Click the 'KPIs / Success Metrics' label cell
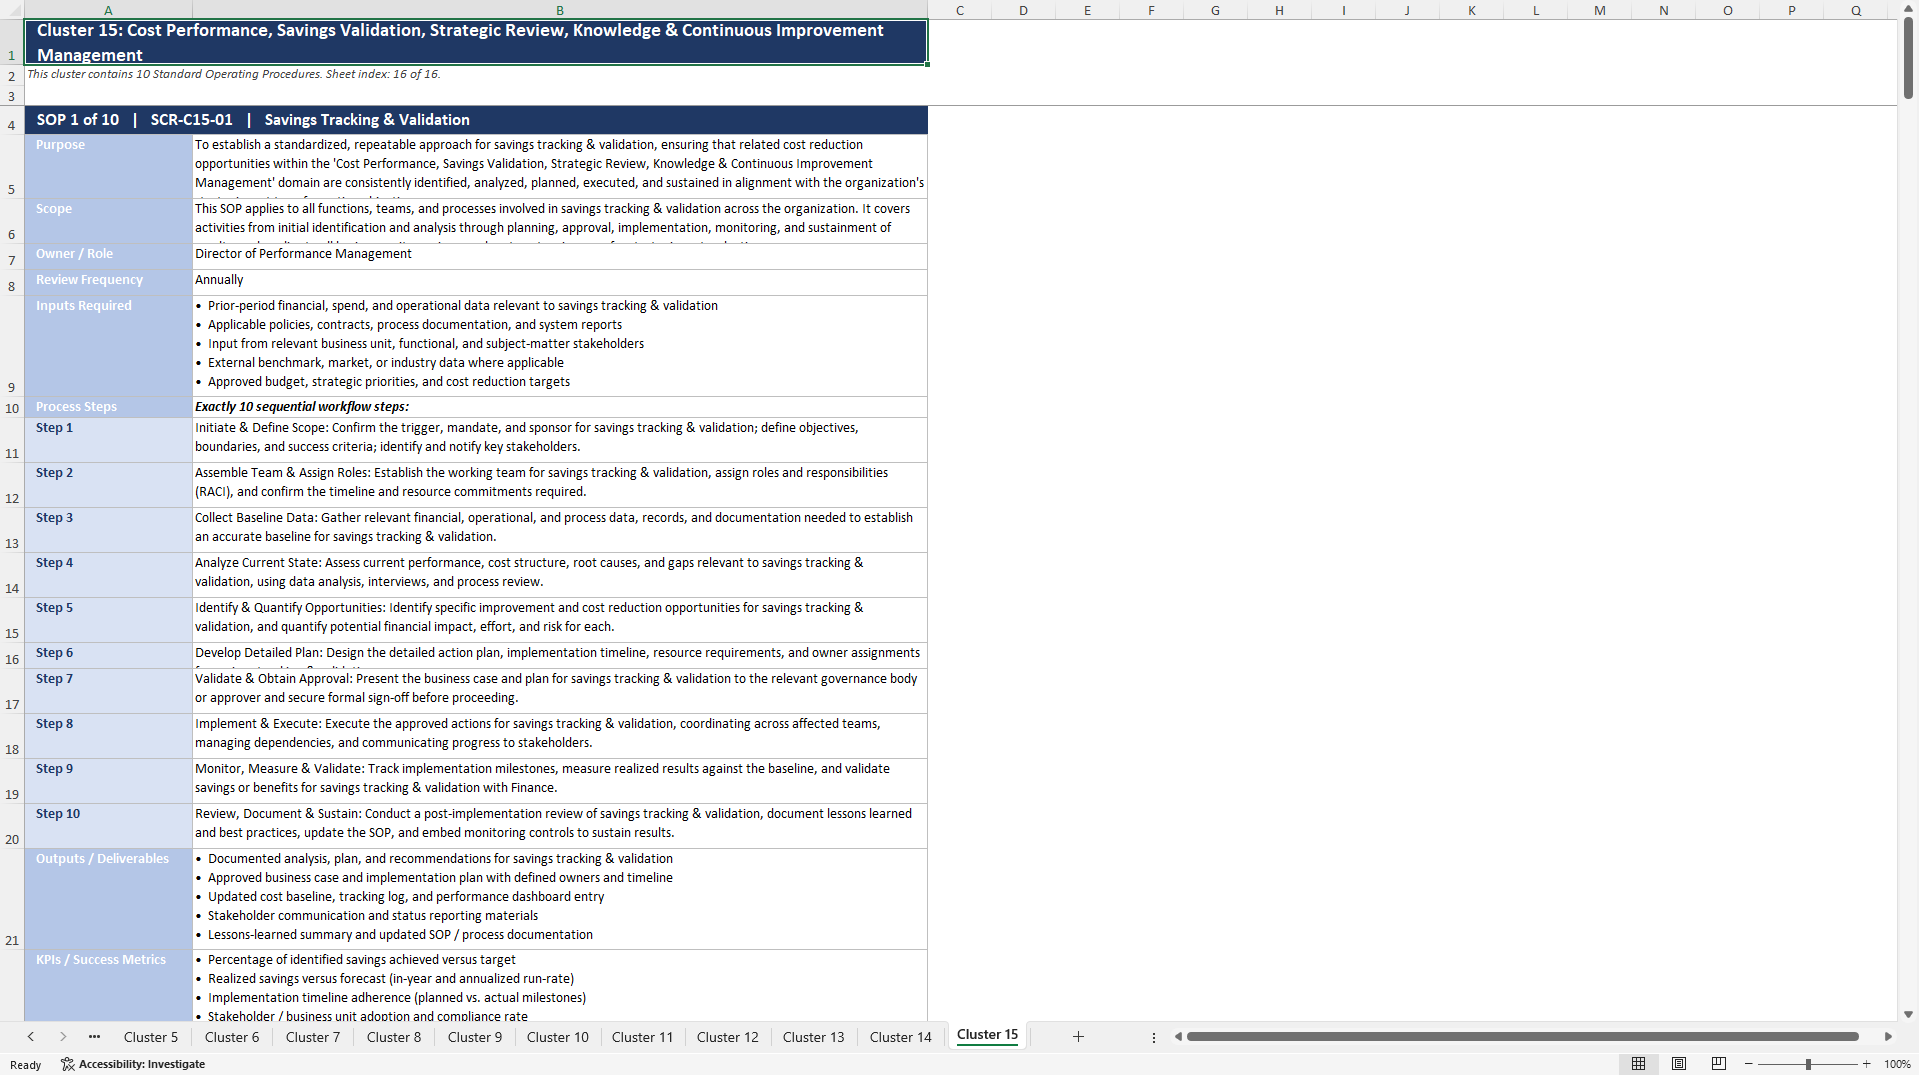This screenshot has width=1919, height=1075. (108, 986)
